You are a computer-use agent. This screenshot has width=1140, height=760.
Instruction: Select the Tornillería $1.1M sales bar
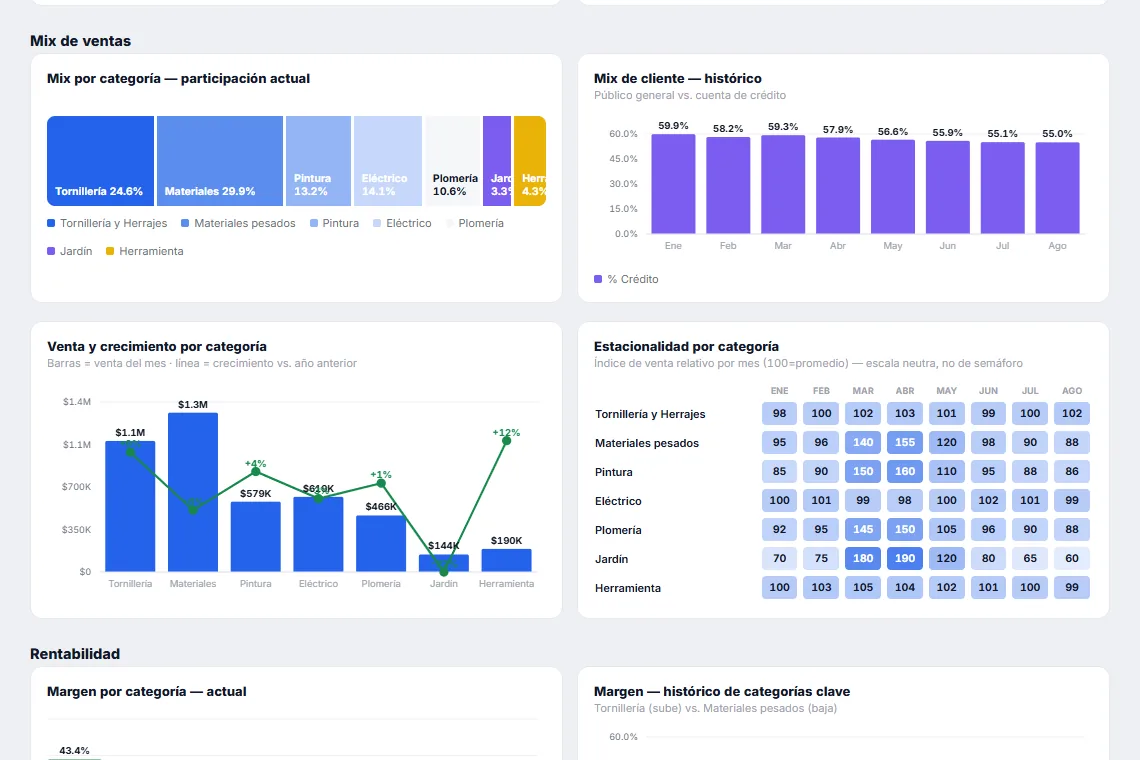click(x=130, y=506)
